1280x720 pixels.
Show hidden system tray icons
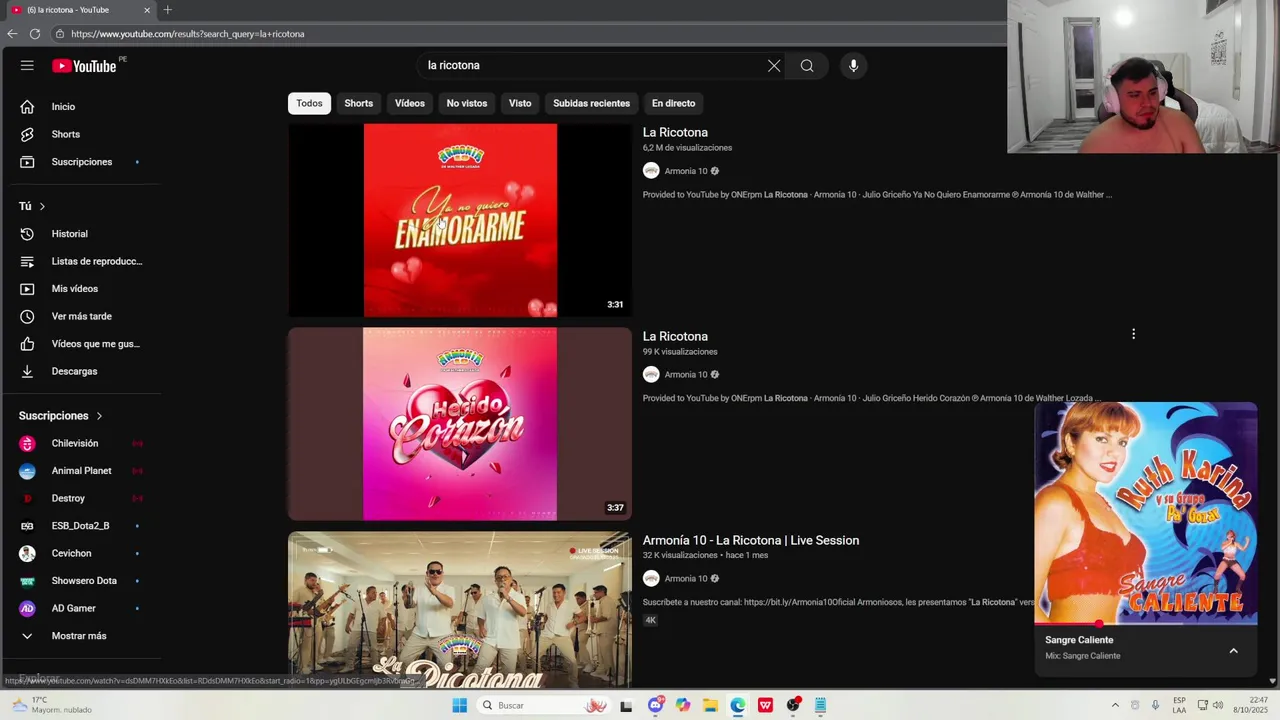click(1115, 705)
